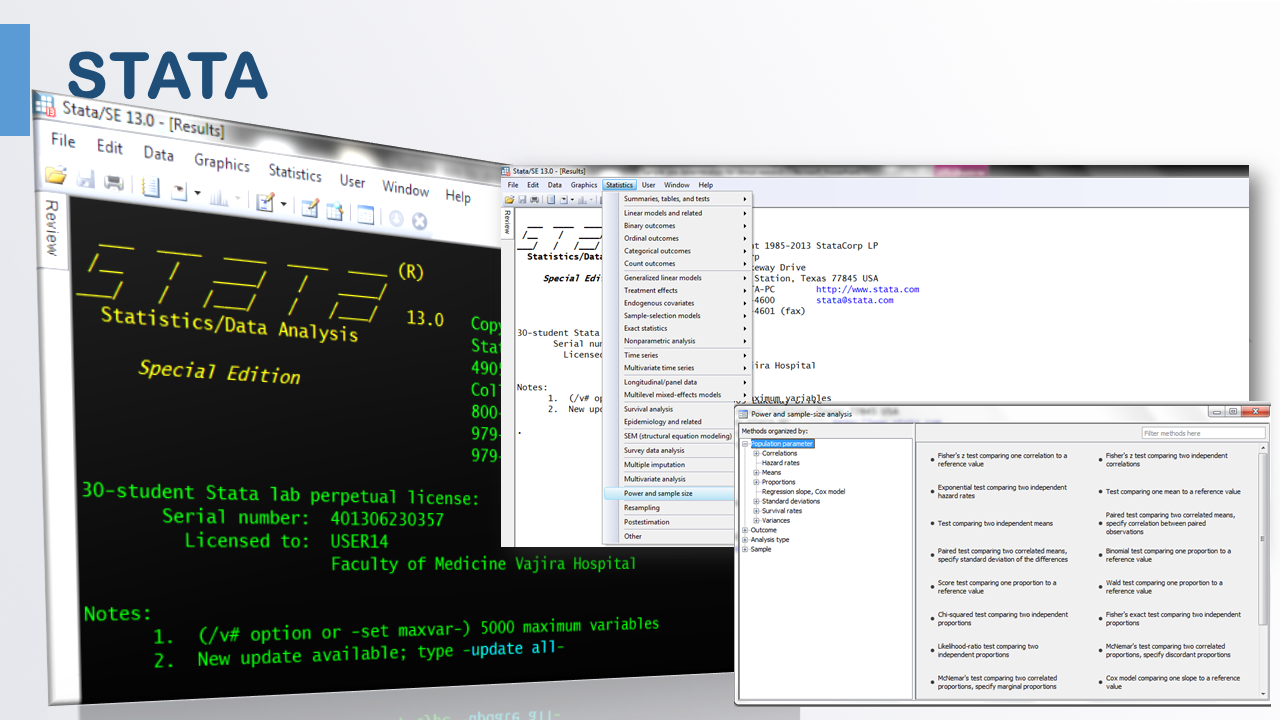Viewport: 1280px width, 720px height.
Task: Choose Postestimation menu entry
Action: [x=670, y=522]
